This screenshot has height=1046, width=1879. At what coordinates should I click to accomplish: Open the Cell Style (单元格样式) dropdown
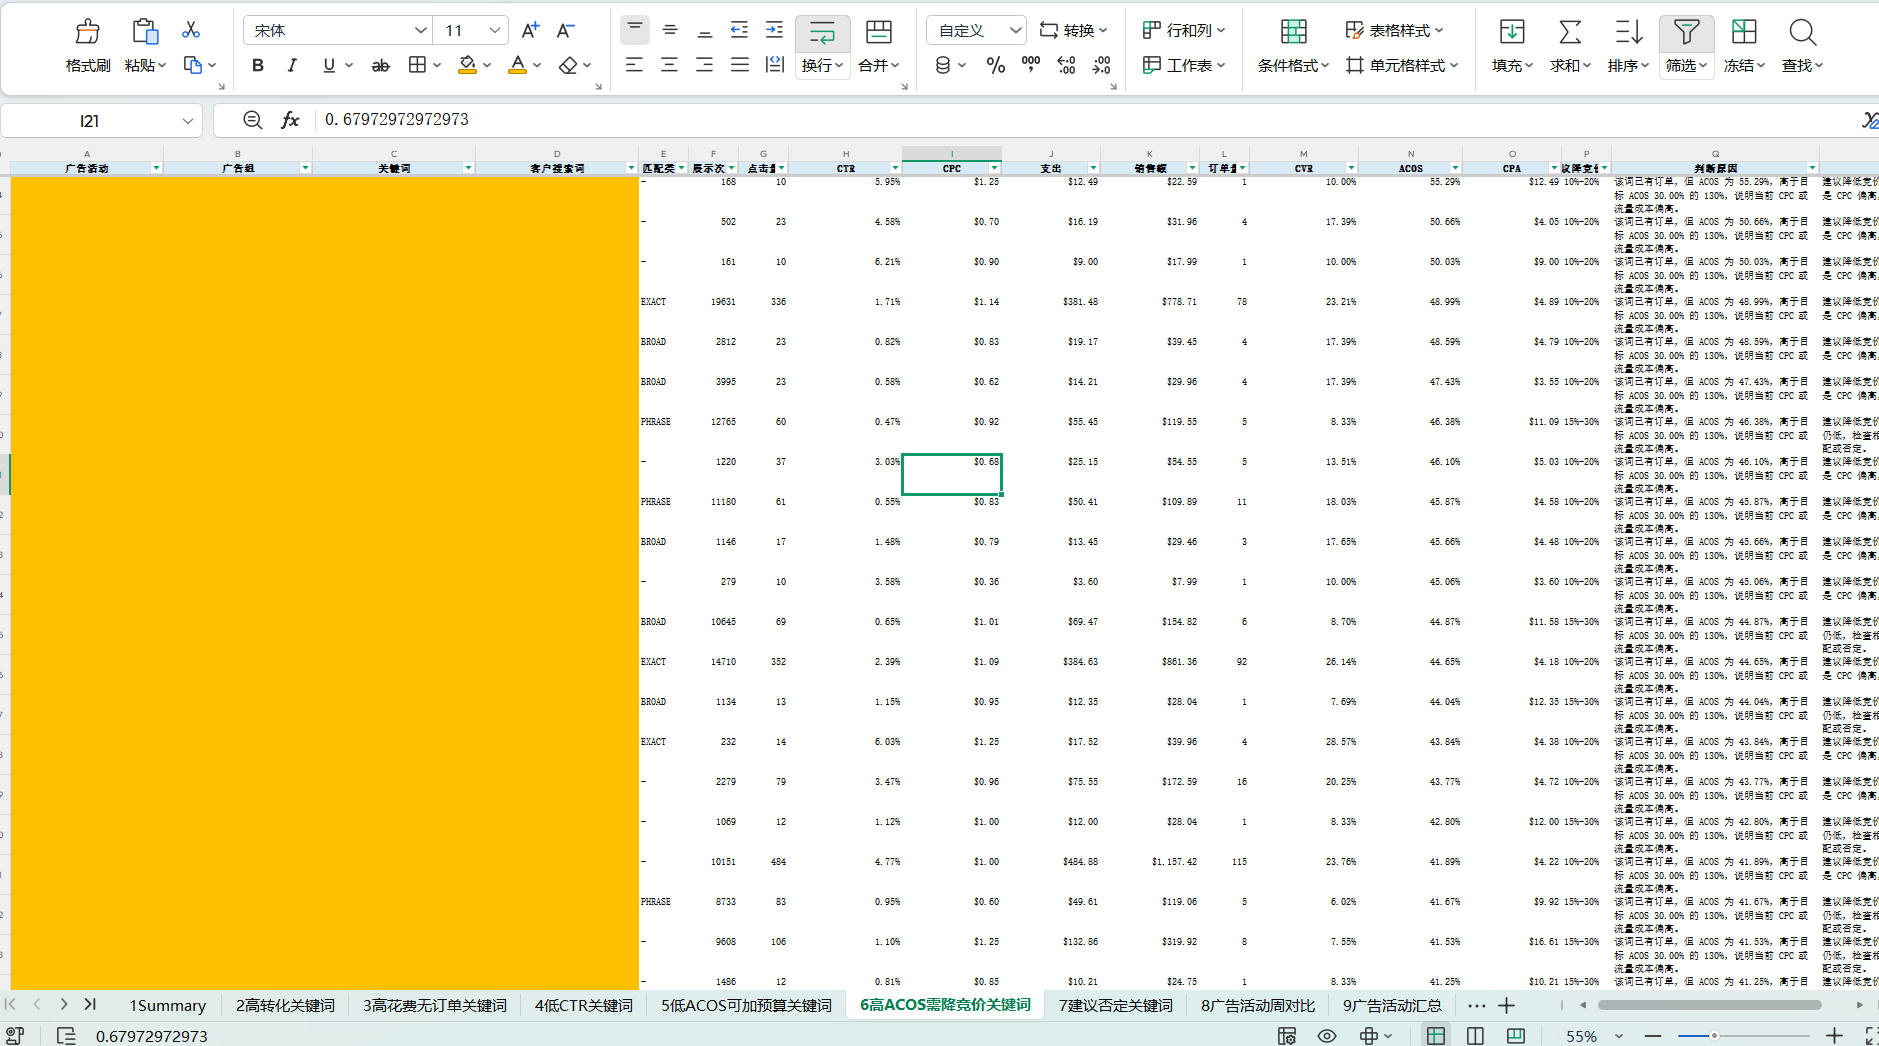(x=1402, y=65)
